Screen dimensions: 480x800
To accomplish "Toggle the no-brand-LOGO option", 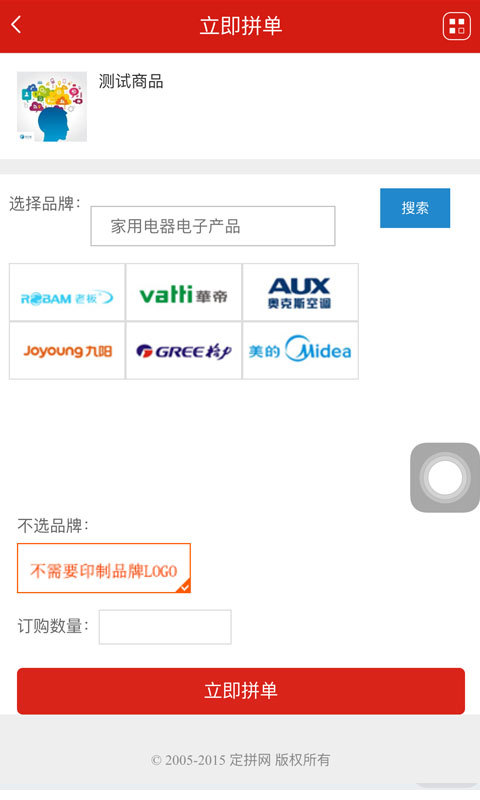I will (104, 568).
